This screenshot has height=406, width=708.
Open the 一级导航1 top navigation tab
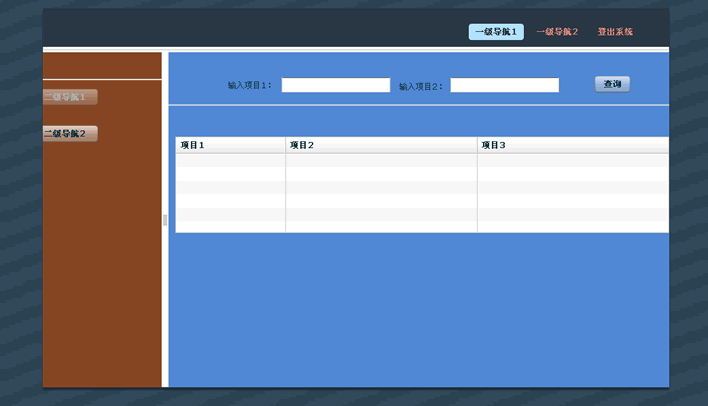pyautogui.click(x=496, y=32)
